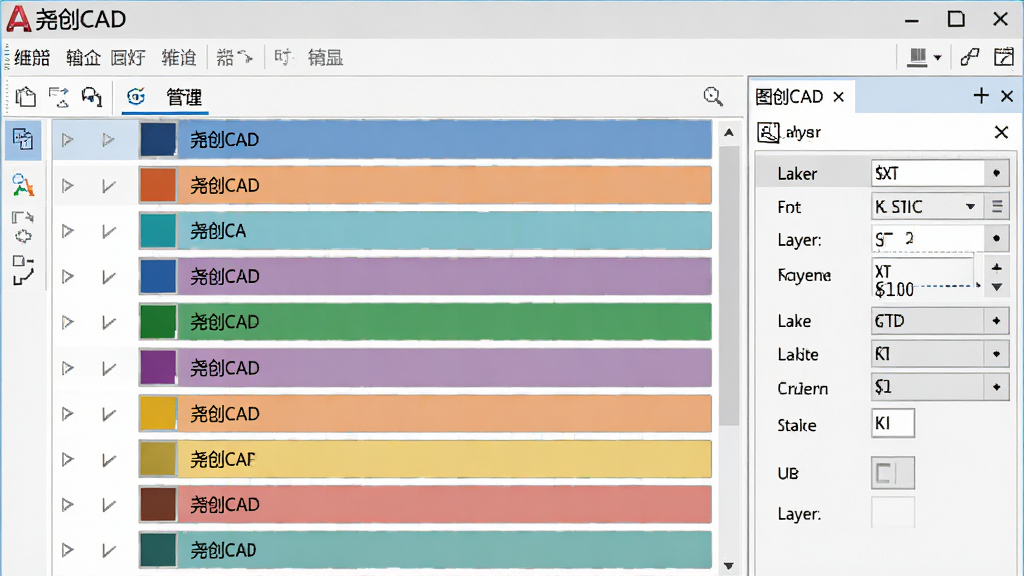Click the dot button of the Labte KI field
The height and width of the screenshot is (576, 1024).
[997, 354]
